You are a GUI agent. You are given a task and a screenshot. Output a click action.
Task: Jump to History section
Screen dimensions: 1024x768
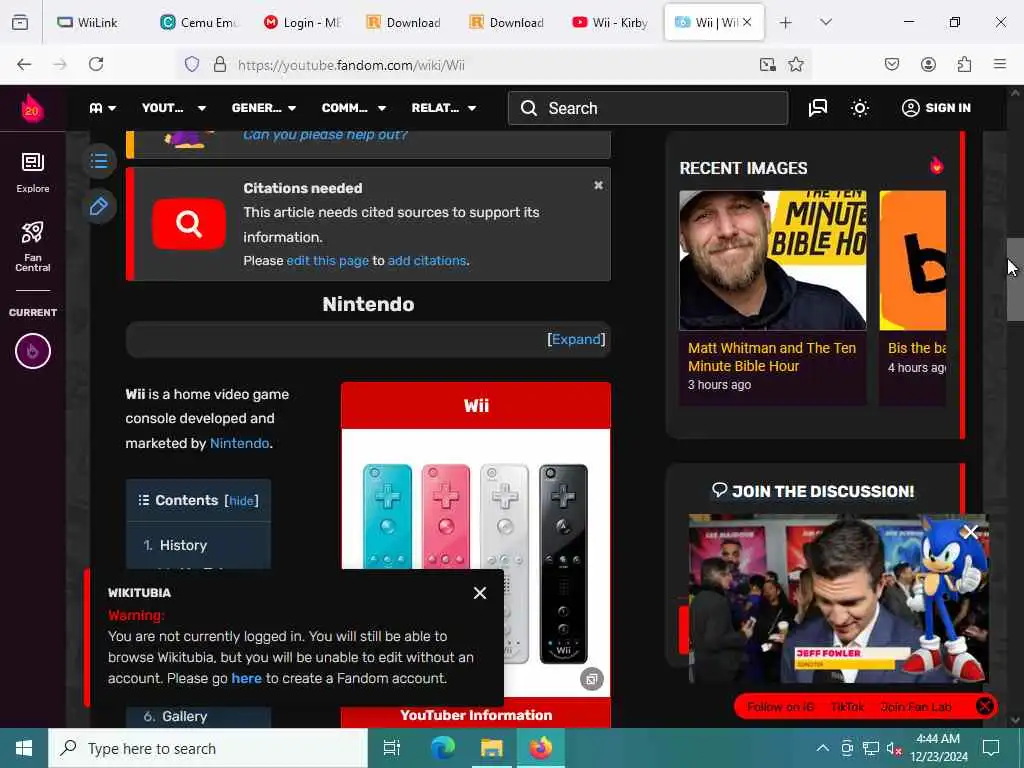pos(183,545)
